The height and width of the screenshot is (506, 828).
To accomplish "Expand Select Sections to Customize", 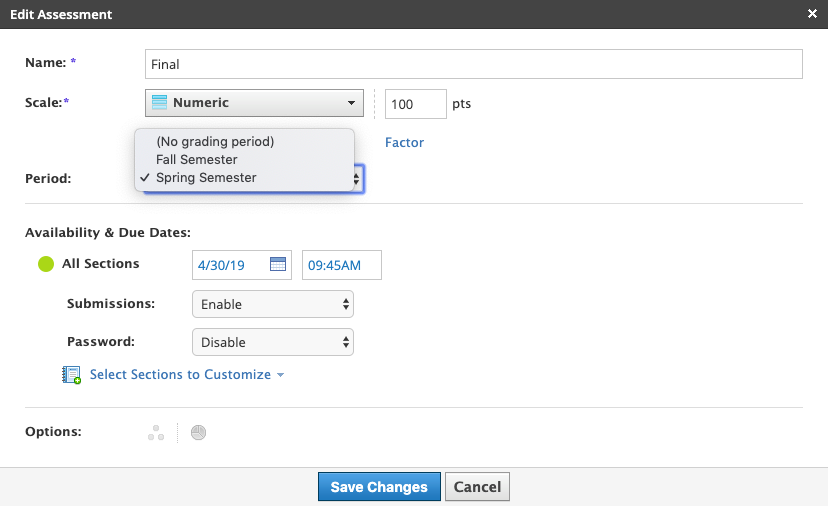I will click(186, 375).
